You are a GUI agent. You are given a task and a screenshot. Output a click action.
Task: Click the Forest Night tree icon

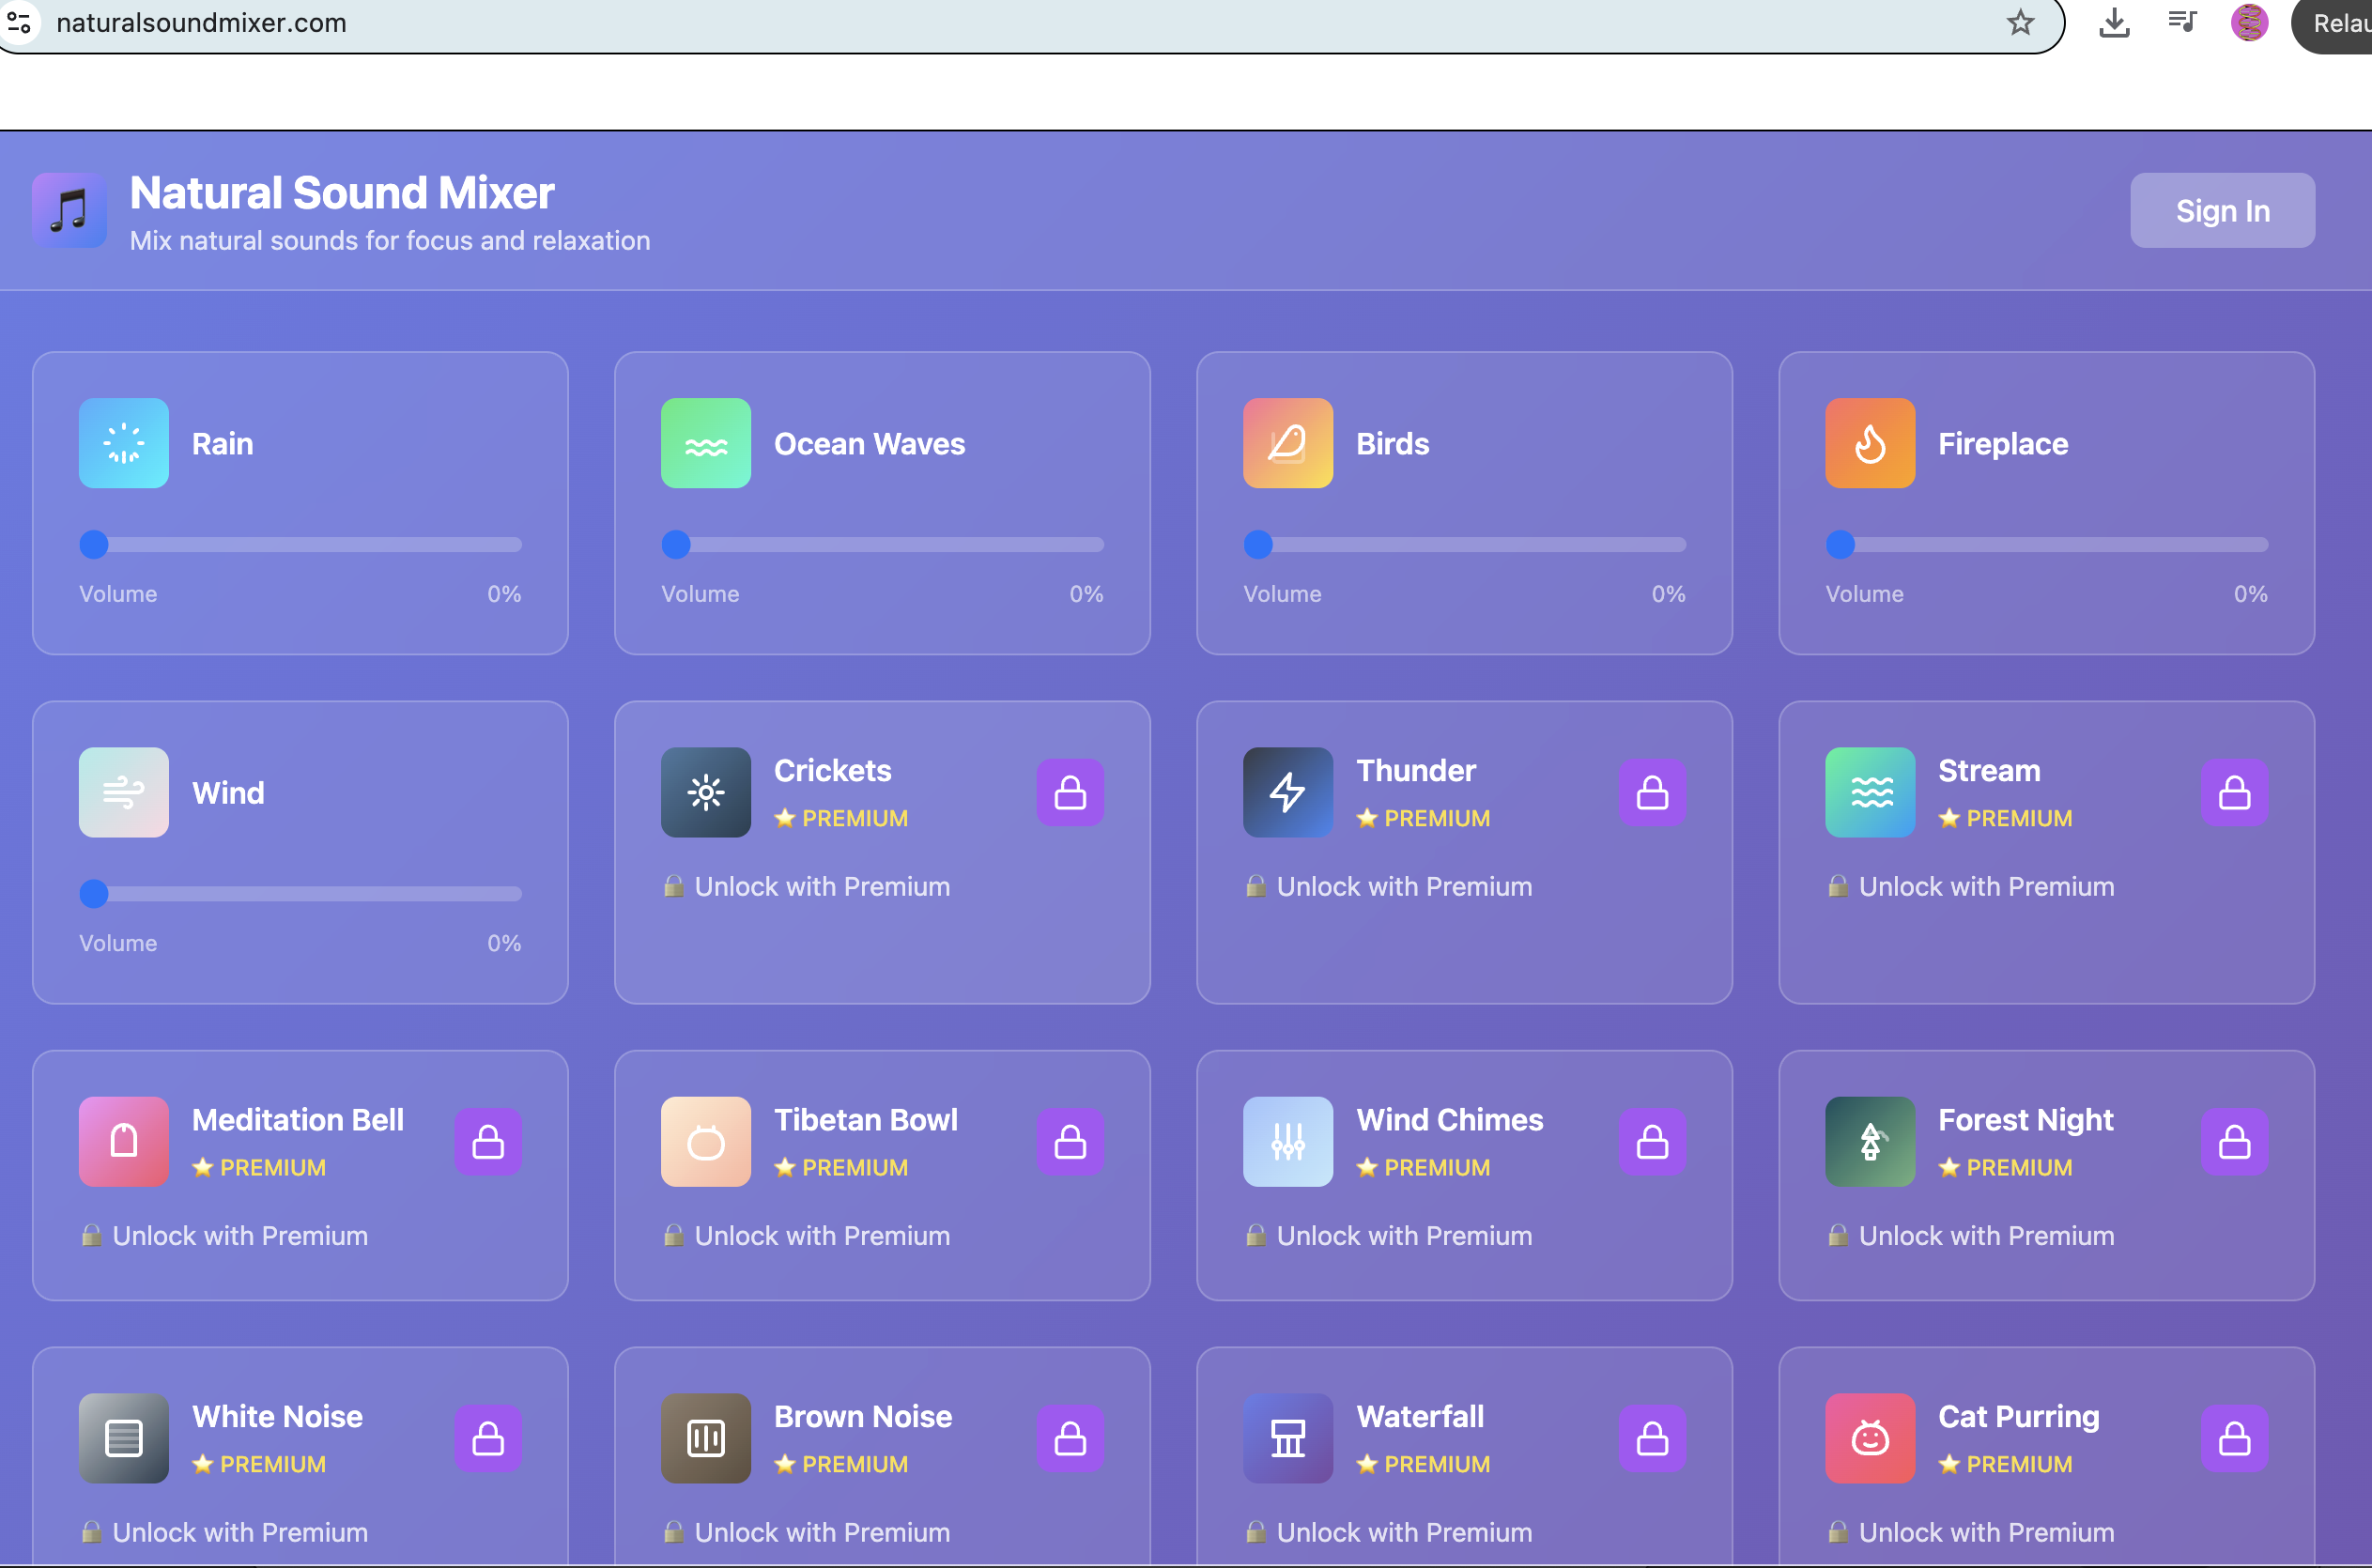(1869, 1141)
